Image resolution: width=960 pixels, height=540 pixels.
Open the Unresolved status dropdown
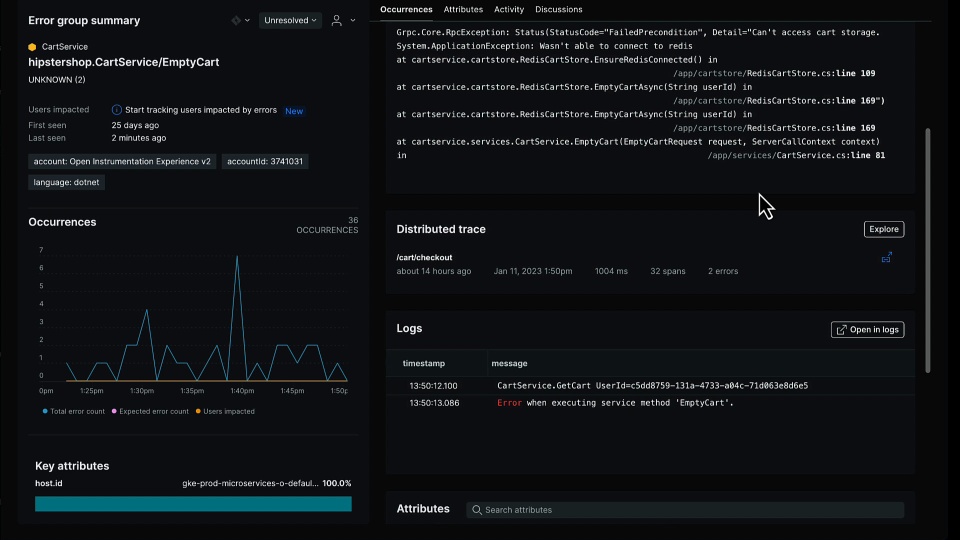click(290, 20)
